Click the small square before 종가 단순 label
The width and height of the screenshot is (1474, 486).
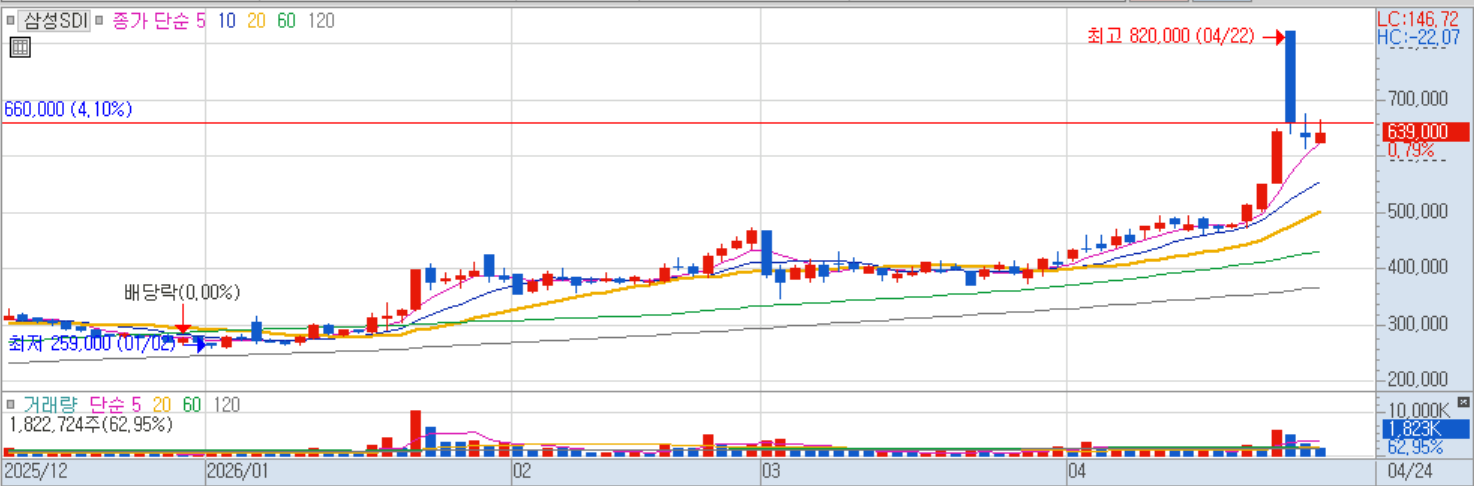(100, 20)
